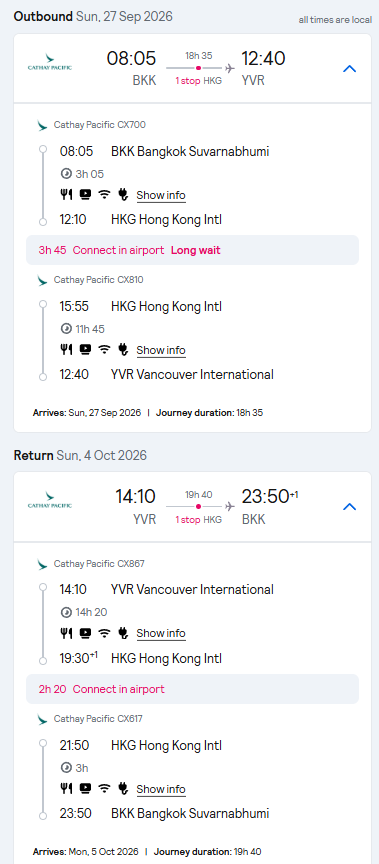This screenshot has width=379, height=864.
Task: Click the entertainment screen icon for CX617
Action: (x=85, y=789)
